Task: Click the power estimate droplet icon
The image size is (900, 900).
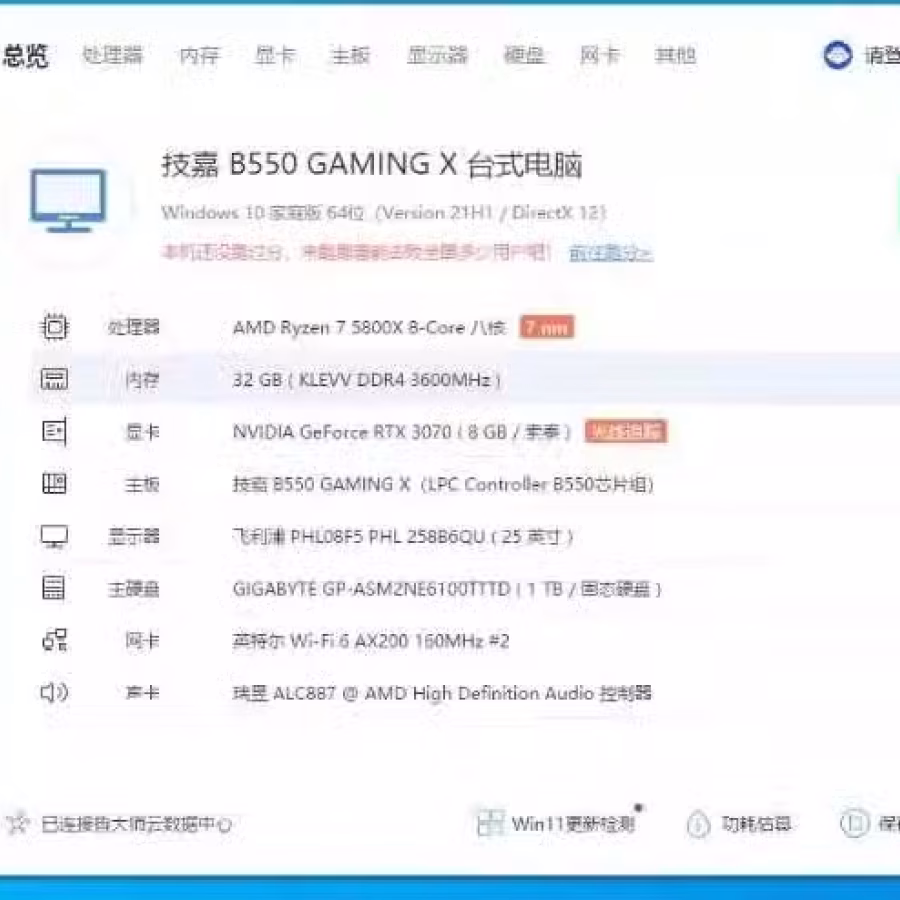Action: click(699, 825)
